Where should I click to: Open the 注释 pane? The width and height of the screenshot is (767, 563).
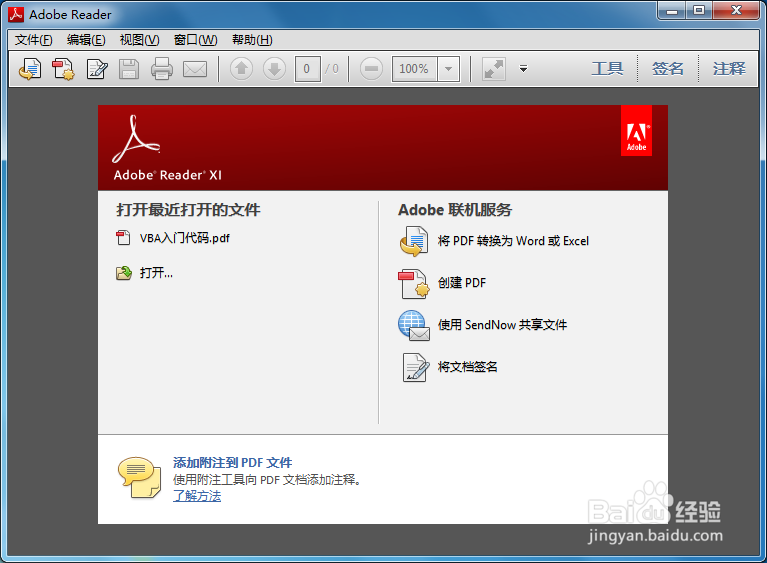729,68
